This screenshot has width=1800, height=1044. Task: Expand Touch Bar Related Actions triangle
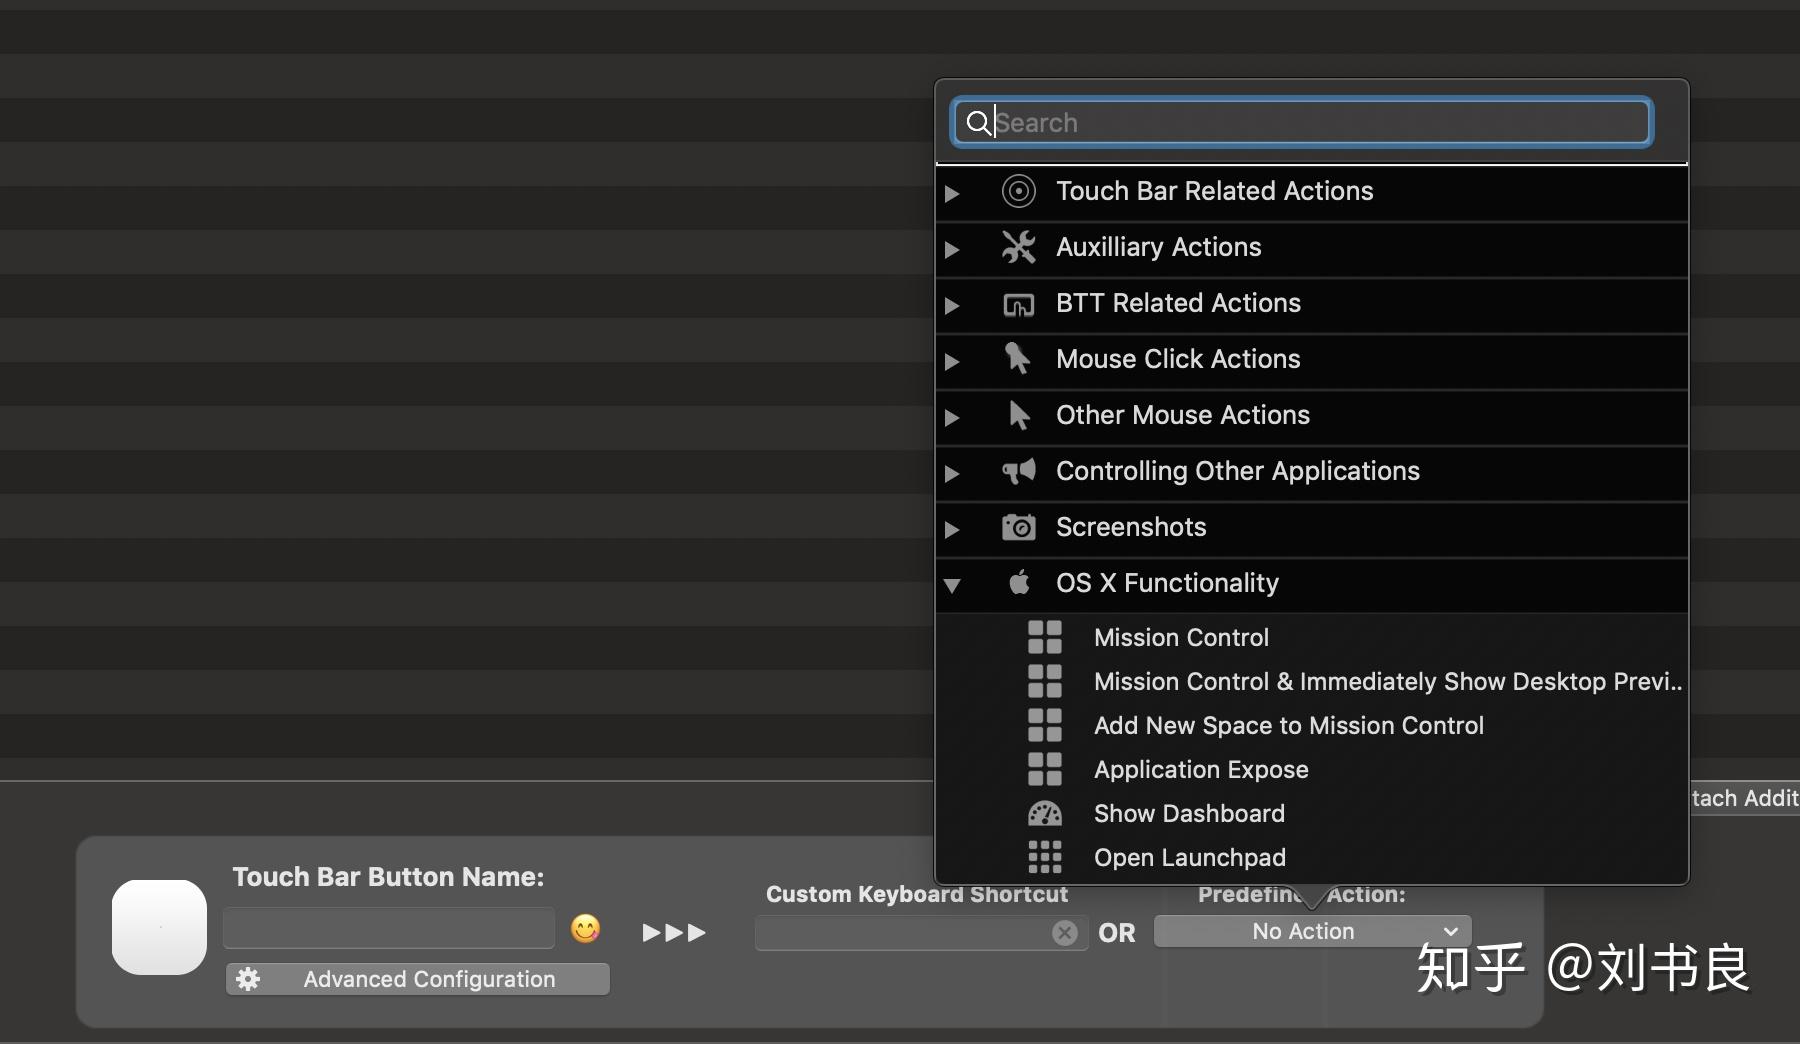[x=952, y=193]
